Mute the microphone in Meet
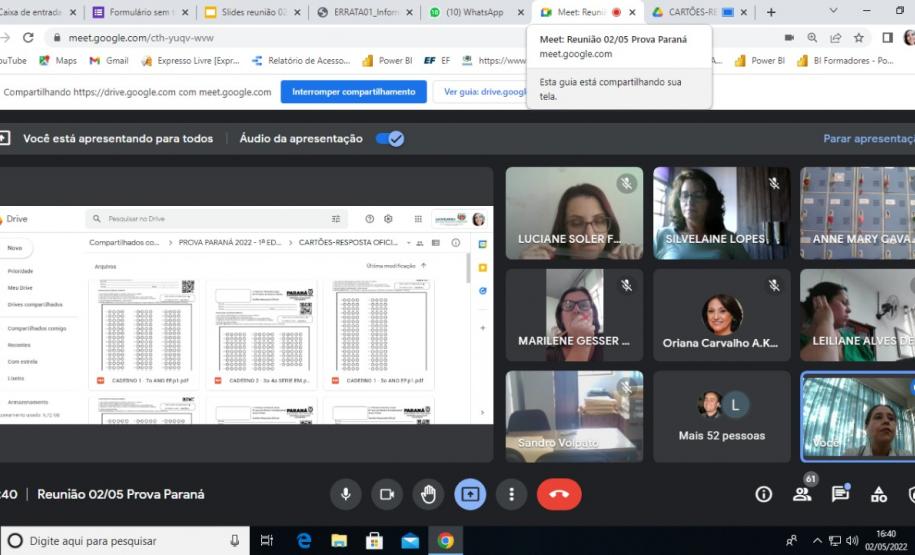The image size is (915, 555). (x=345, y=494)
